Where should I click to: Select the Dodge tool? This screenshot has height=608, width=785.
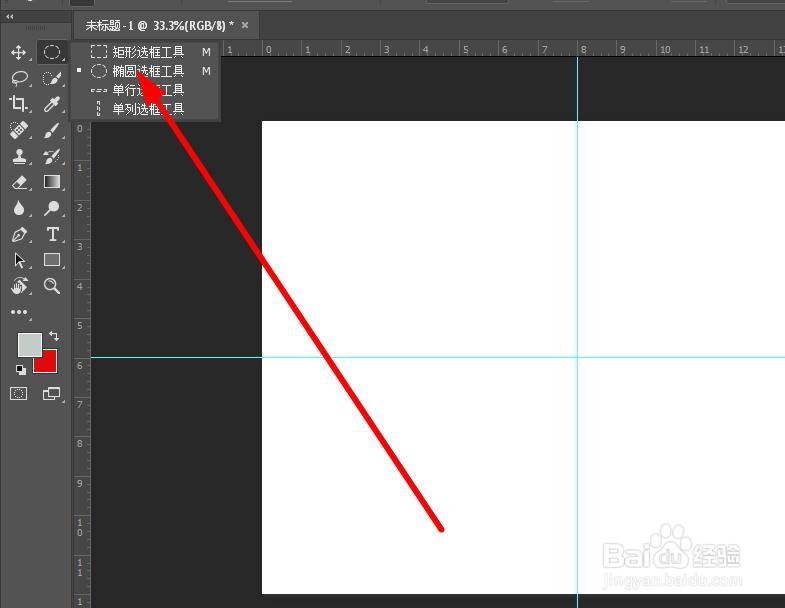click(x=52, y=208)
